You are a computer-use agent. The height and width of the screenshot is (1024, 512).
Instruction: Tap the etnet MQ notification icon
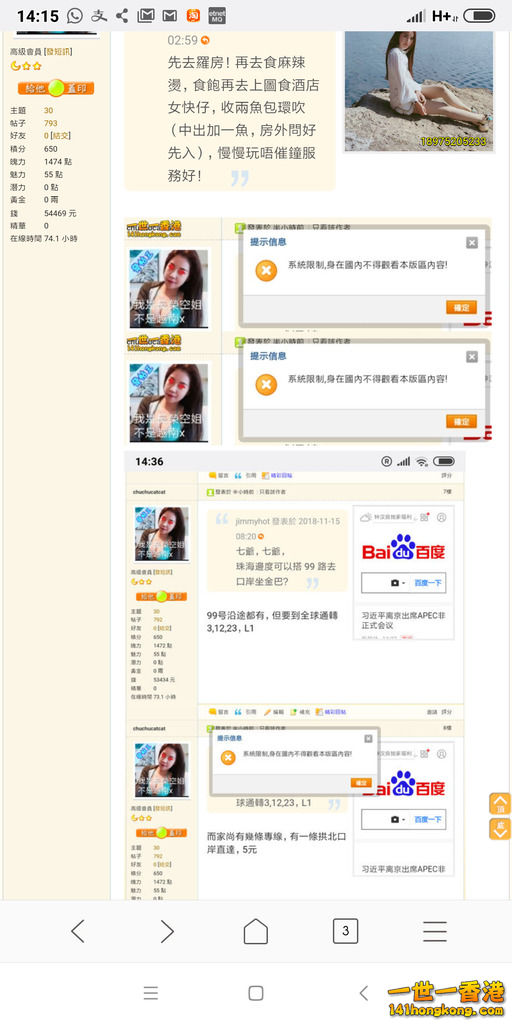pos(215,16)
